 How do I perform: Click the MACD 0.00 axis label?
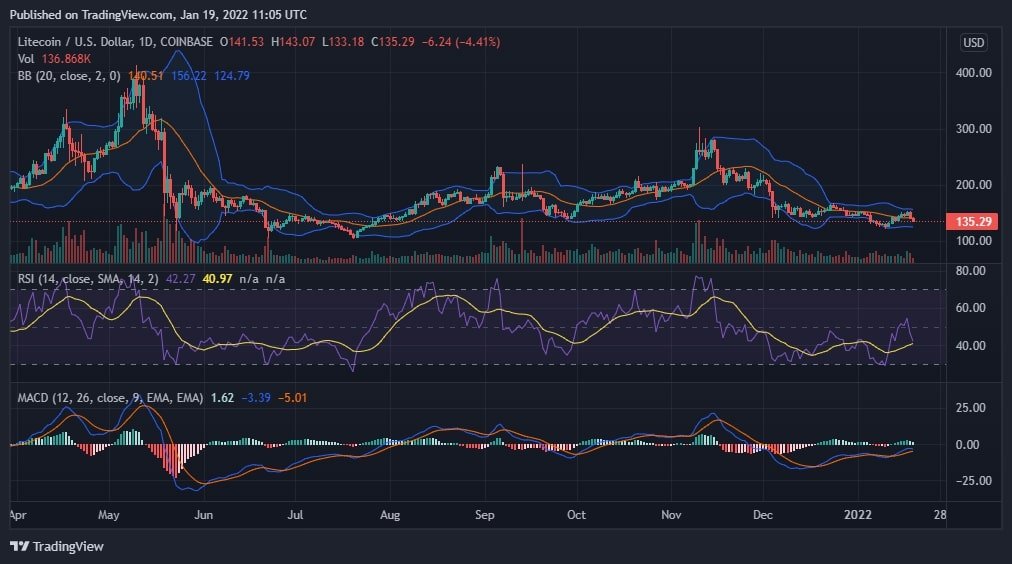click(967, 445)
